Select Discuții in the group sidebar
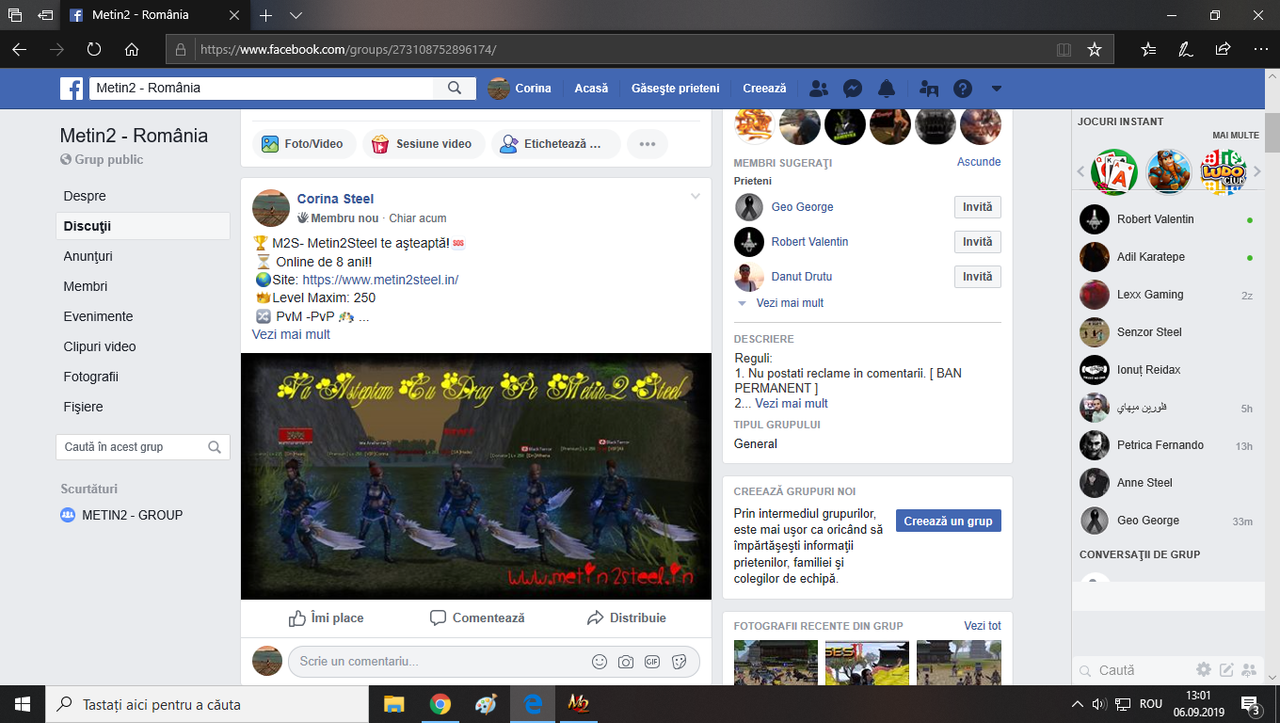1280x723 pixels. pos(143,226)
